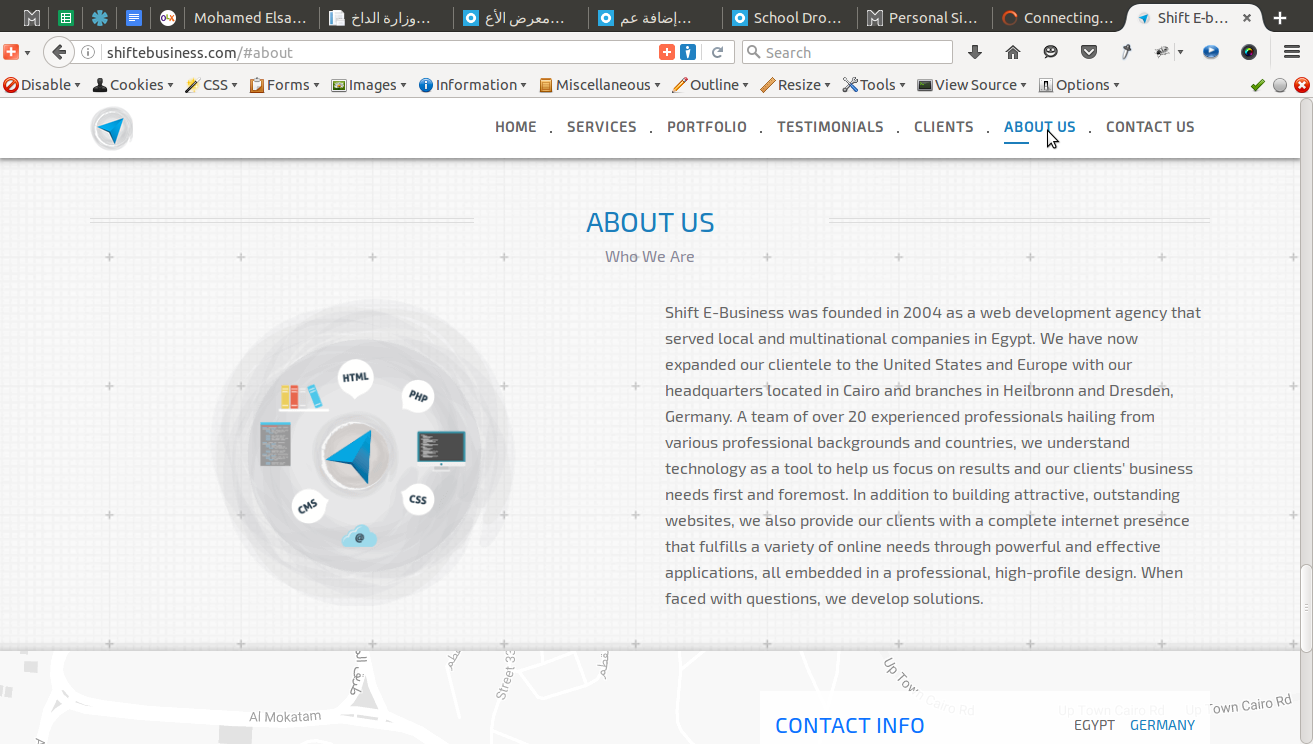Click the cloud email icon in graphic
The height and width of the screenshot is (744, 1313).
[x=359, y=537]
